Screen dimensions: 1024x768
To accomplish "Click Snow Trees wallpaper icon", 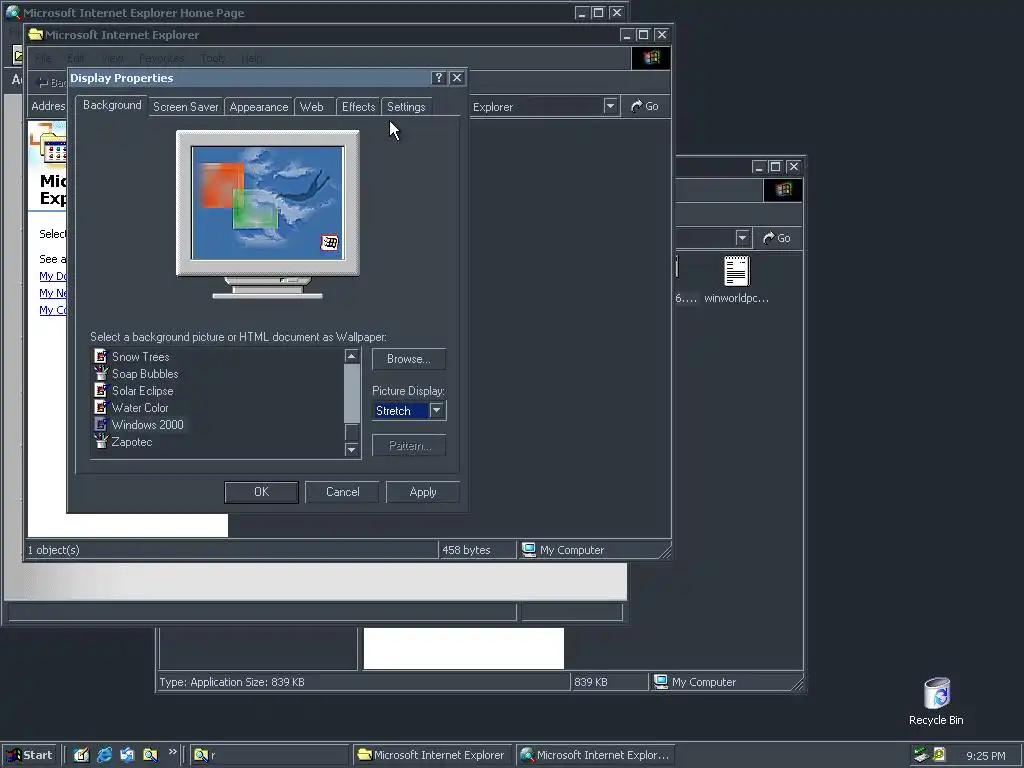I will [x=101, y=357].
